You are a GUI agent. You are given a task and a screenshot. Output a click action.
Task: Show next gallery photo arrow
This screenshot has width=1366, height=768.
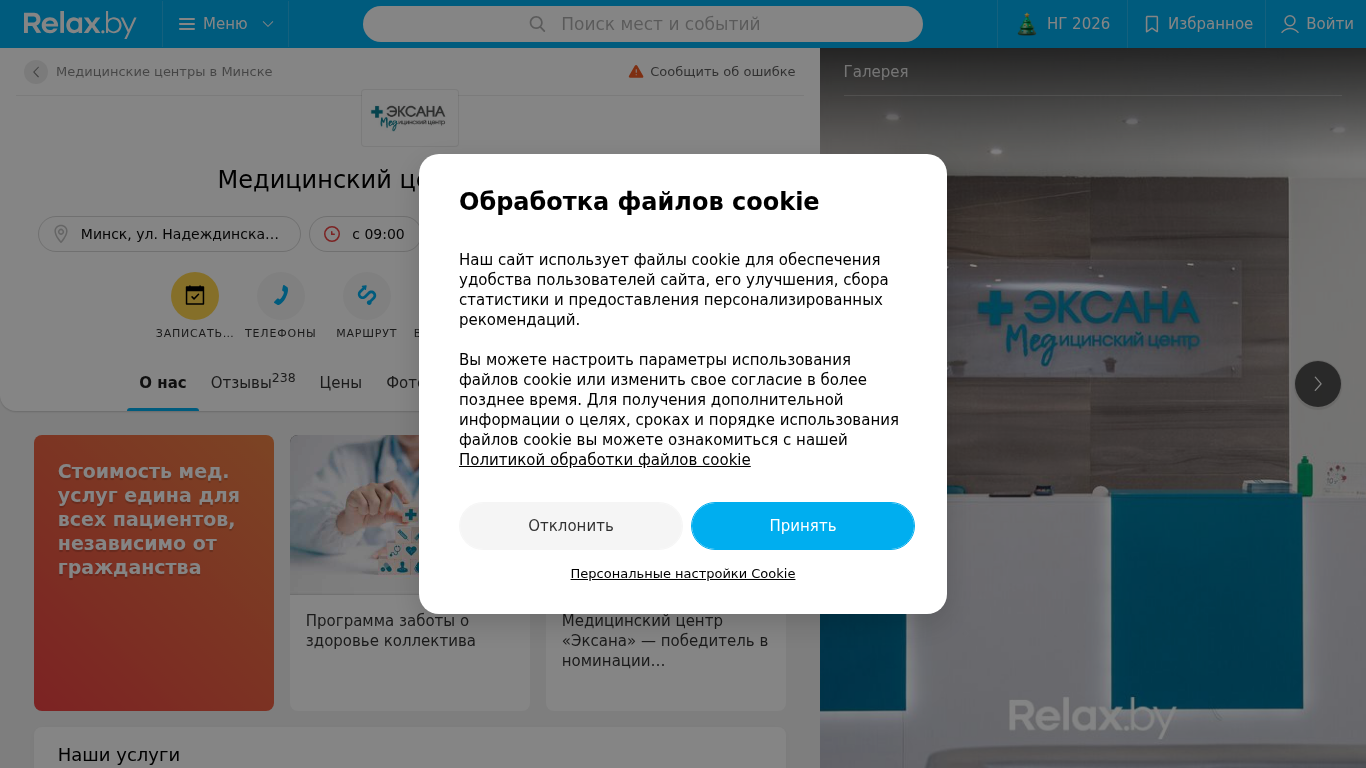[x=1318, y=384]
